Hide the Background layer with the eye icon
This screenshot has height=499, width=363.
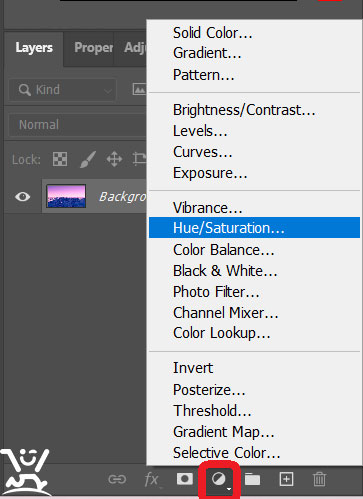(x=23, y=197)
